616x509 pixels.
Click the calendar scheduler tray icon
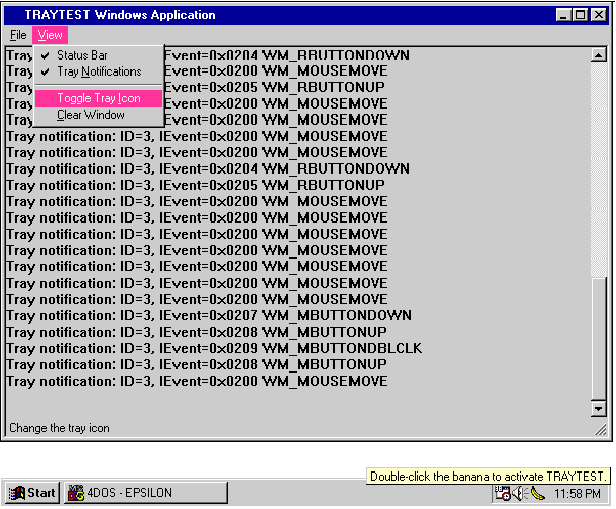[502, 493]
